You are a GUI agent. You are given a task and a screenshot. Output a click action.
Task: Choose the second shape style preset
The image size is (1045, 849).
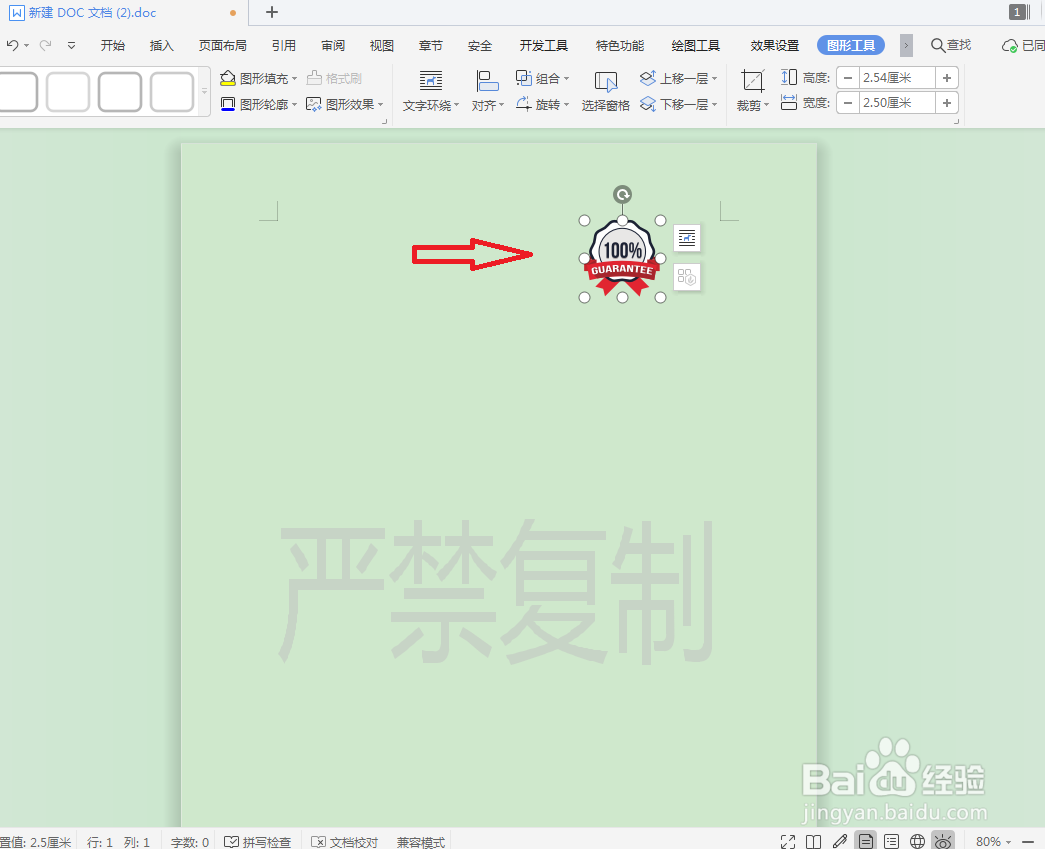click(68, 91)
